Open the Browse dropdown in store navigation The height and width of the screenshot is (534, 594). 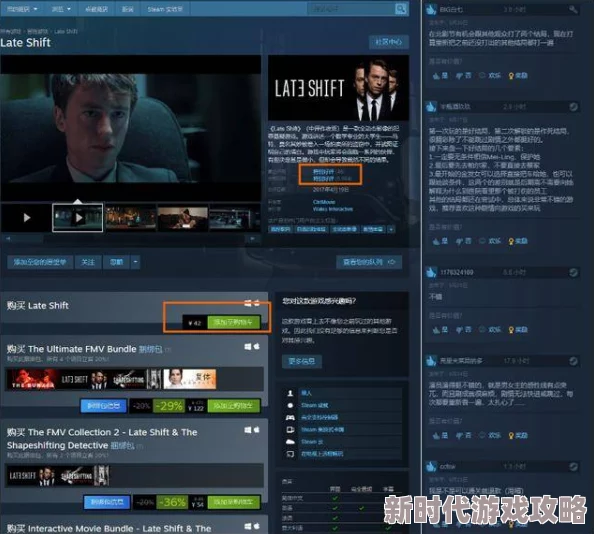point(61,9)
